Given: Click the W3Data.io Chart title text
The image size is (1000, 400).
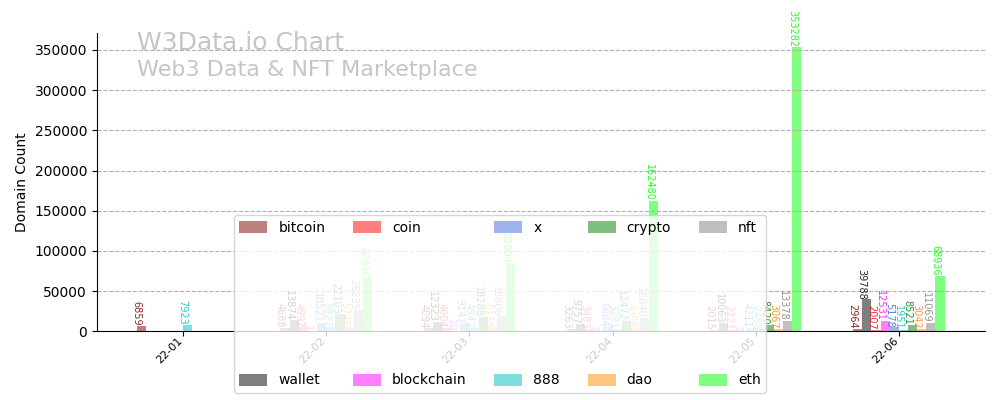Looking at the screenshot, I should pyautogui.click(x=240, y=43).
